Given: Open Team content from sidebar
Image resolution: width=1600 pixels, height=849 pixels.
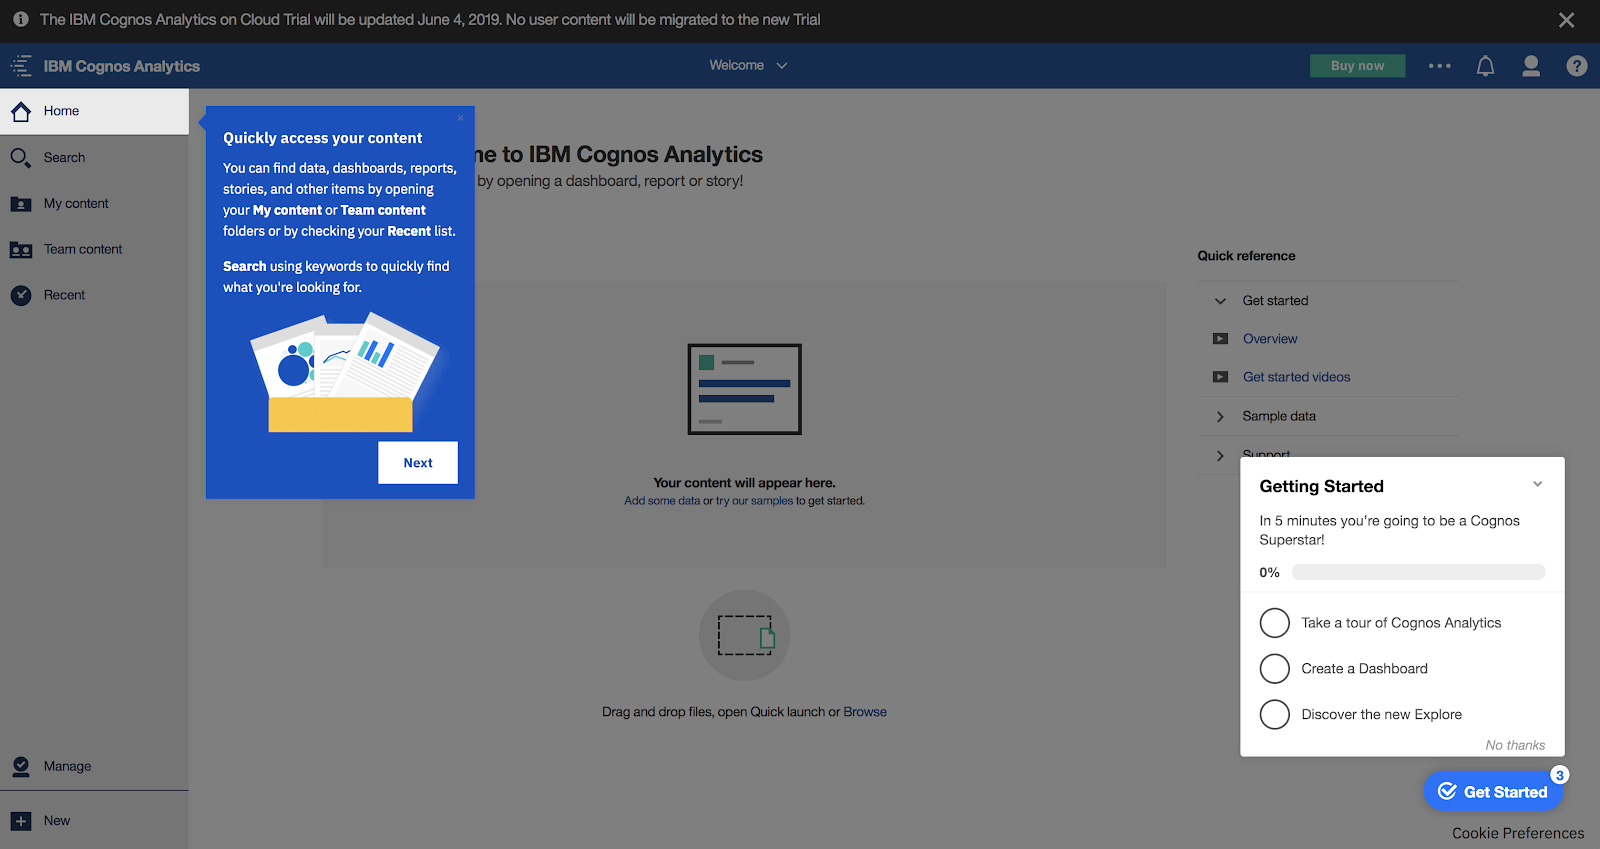Looking at the screenshot, I should (82, 250).
